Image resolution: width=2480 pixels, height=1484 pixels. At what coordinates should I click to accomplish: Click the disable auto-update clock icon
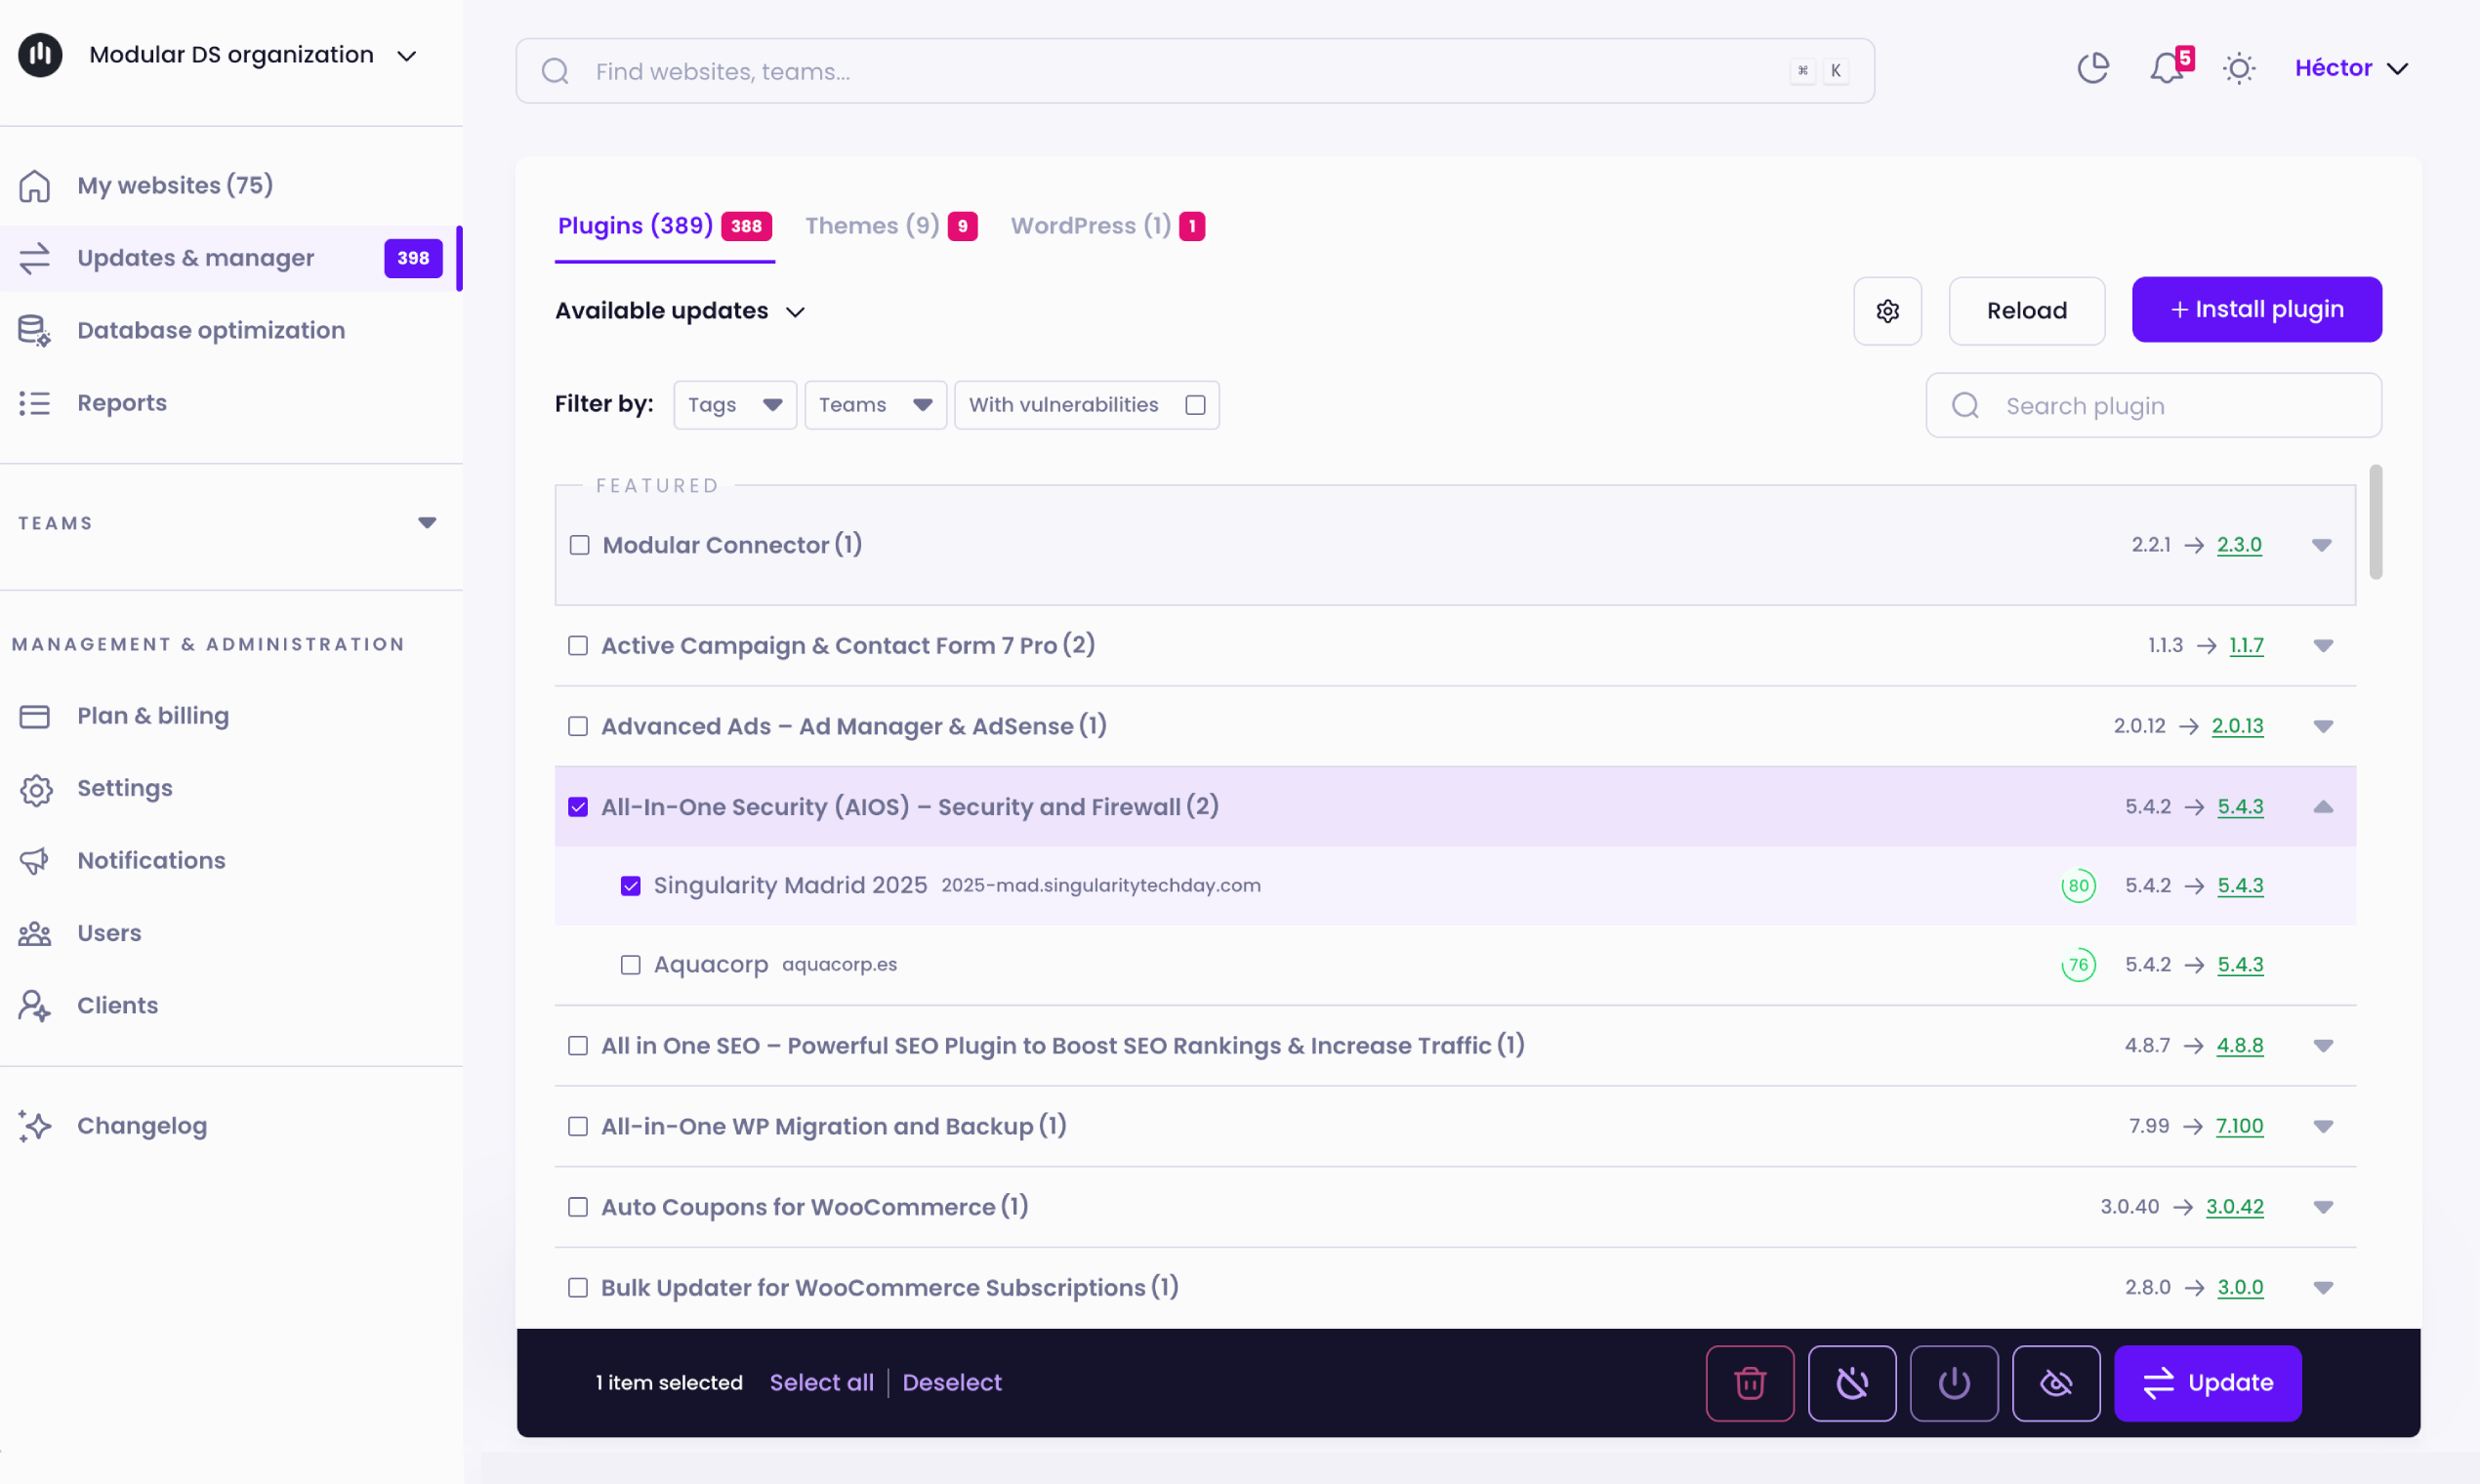click(x=1851, y=1383)
